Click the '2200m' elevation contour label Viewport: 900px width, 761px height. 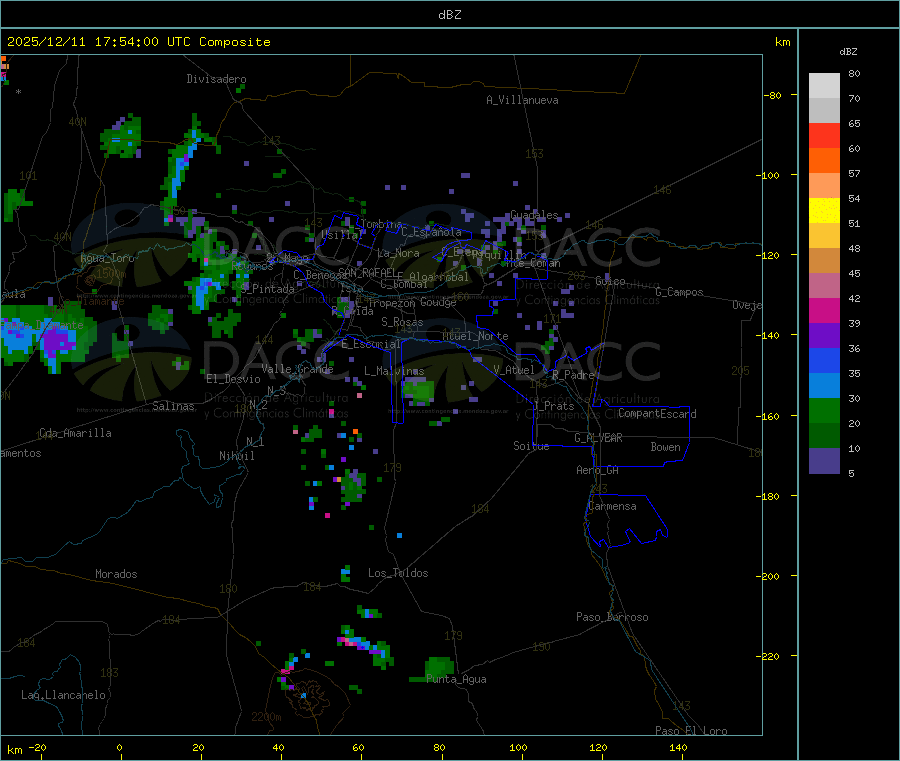tap(266, 717)
